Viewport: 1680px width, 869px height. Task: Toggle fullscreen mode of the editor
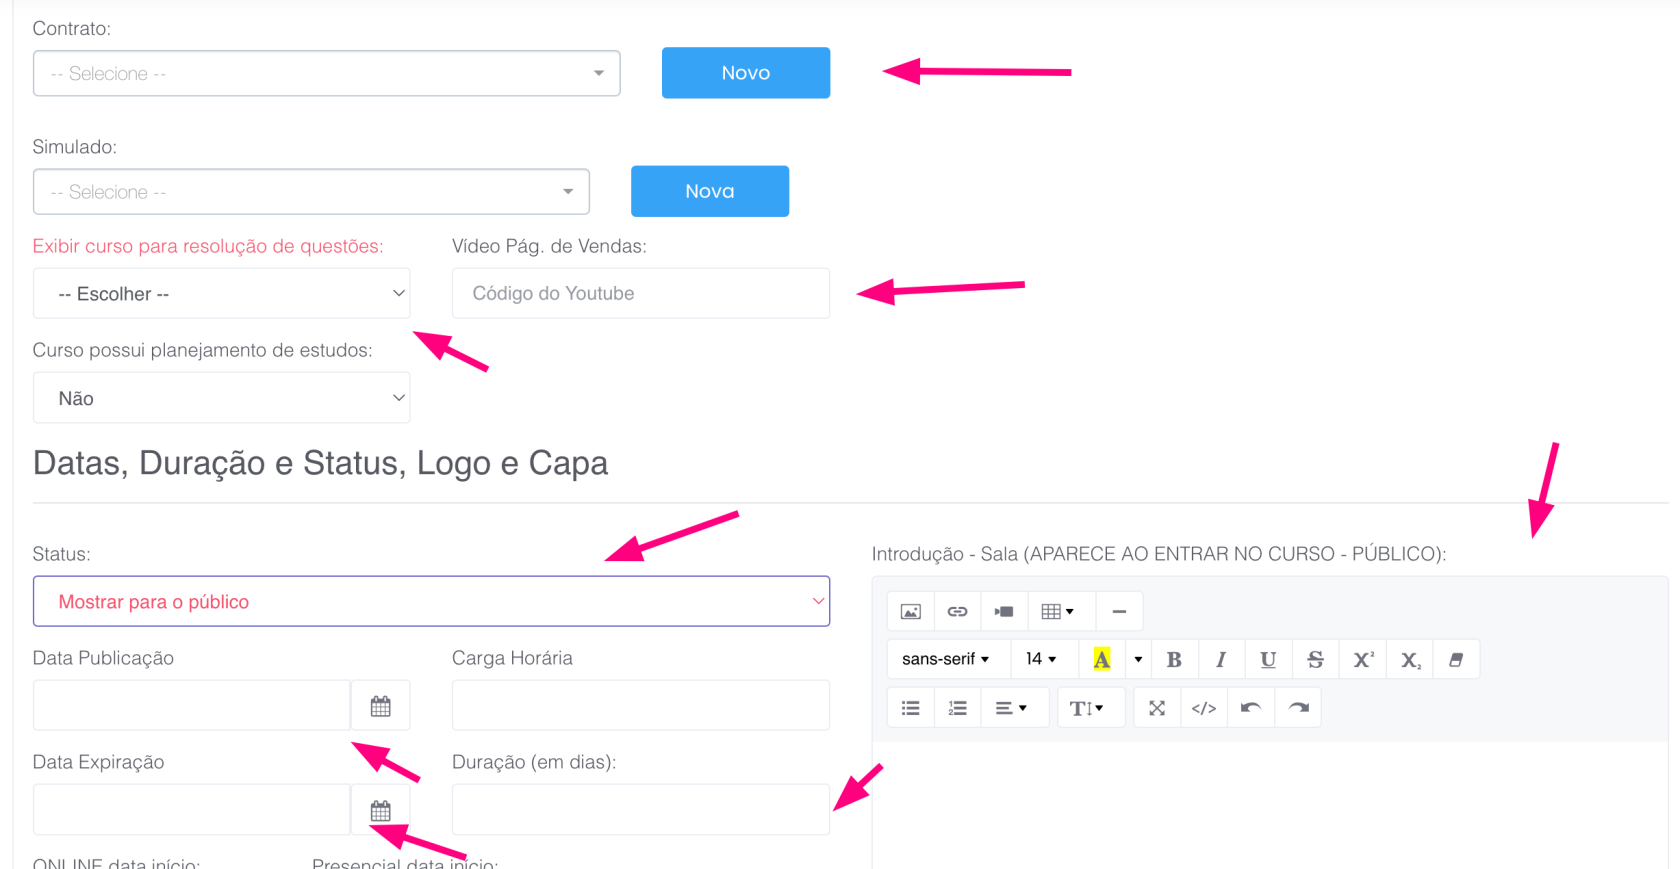(x=1157, y=708)
